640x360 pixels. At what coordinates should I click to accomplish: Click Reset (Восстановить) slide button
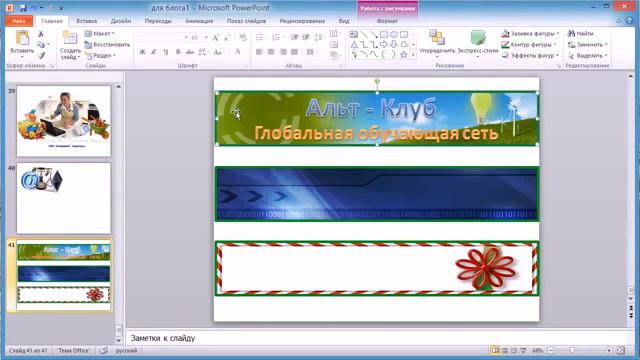tap(107, 44)
